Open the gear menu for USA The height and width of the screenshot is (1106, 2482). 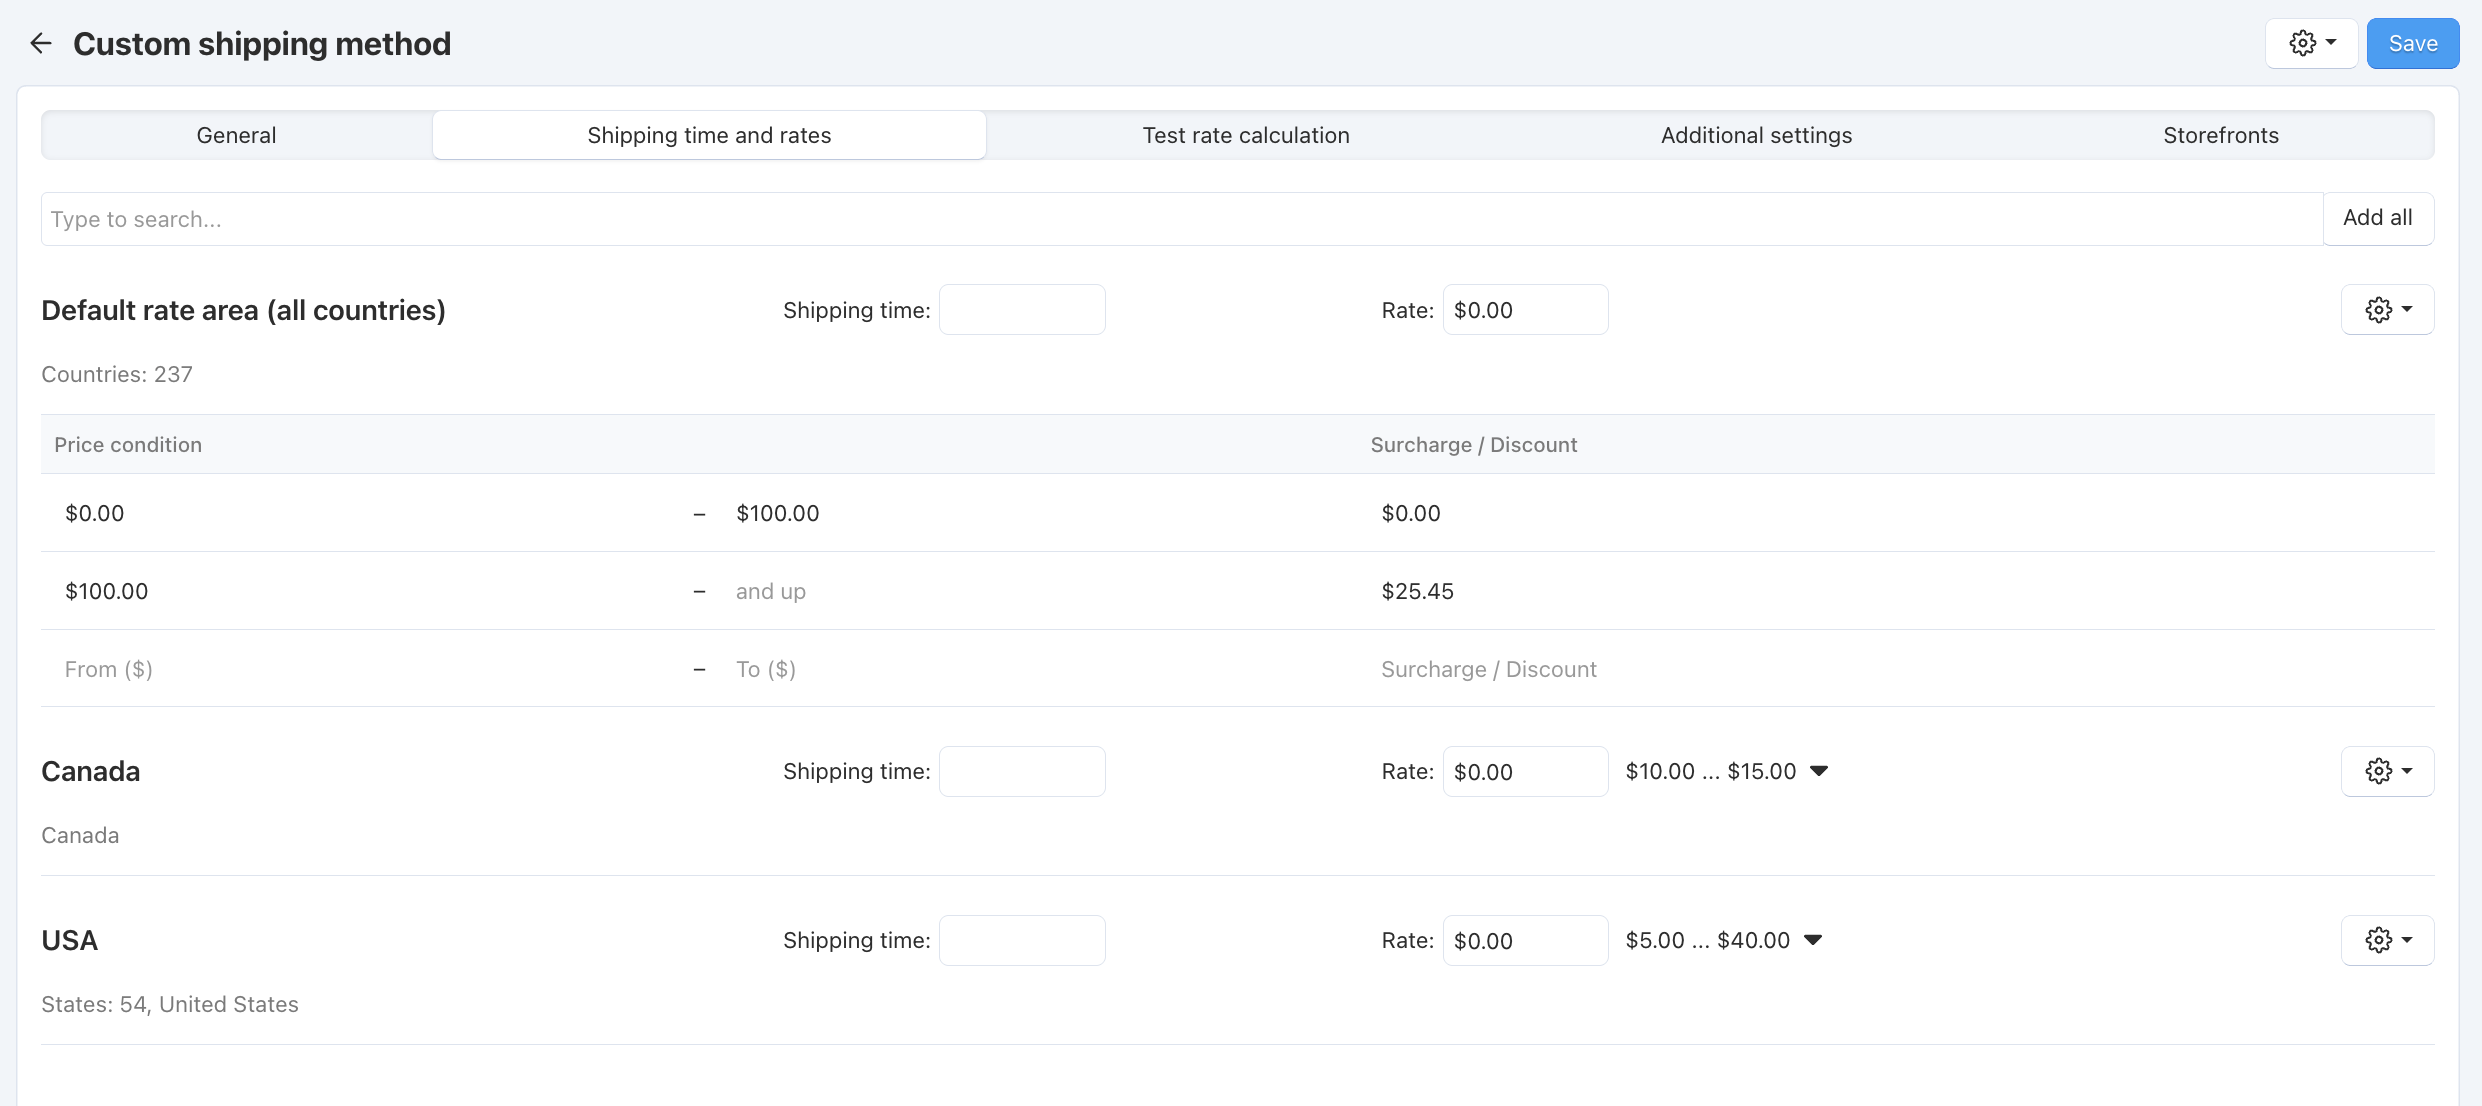(x=2387, y=940)
